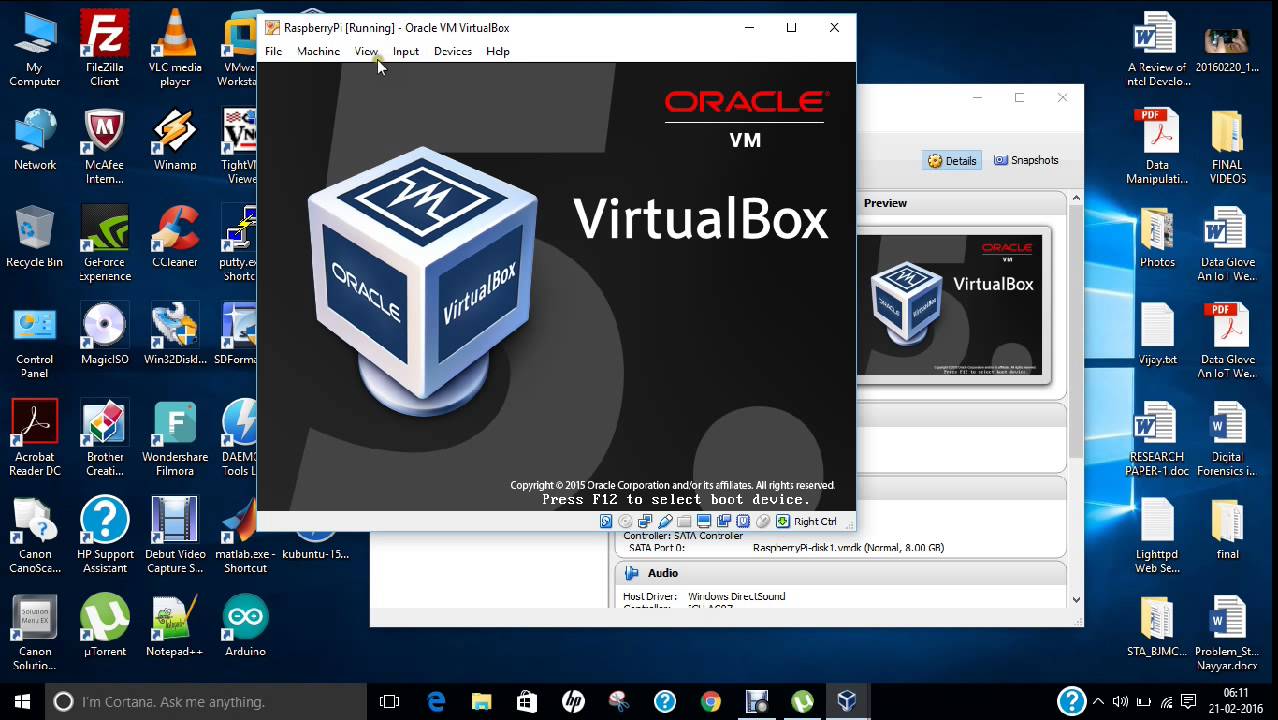This screenshot has height=720, width=1278.
Task: Click the scroll-up arrow of Manager details pane
Action: click(1076, 198)
